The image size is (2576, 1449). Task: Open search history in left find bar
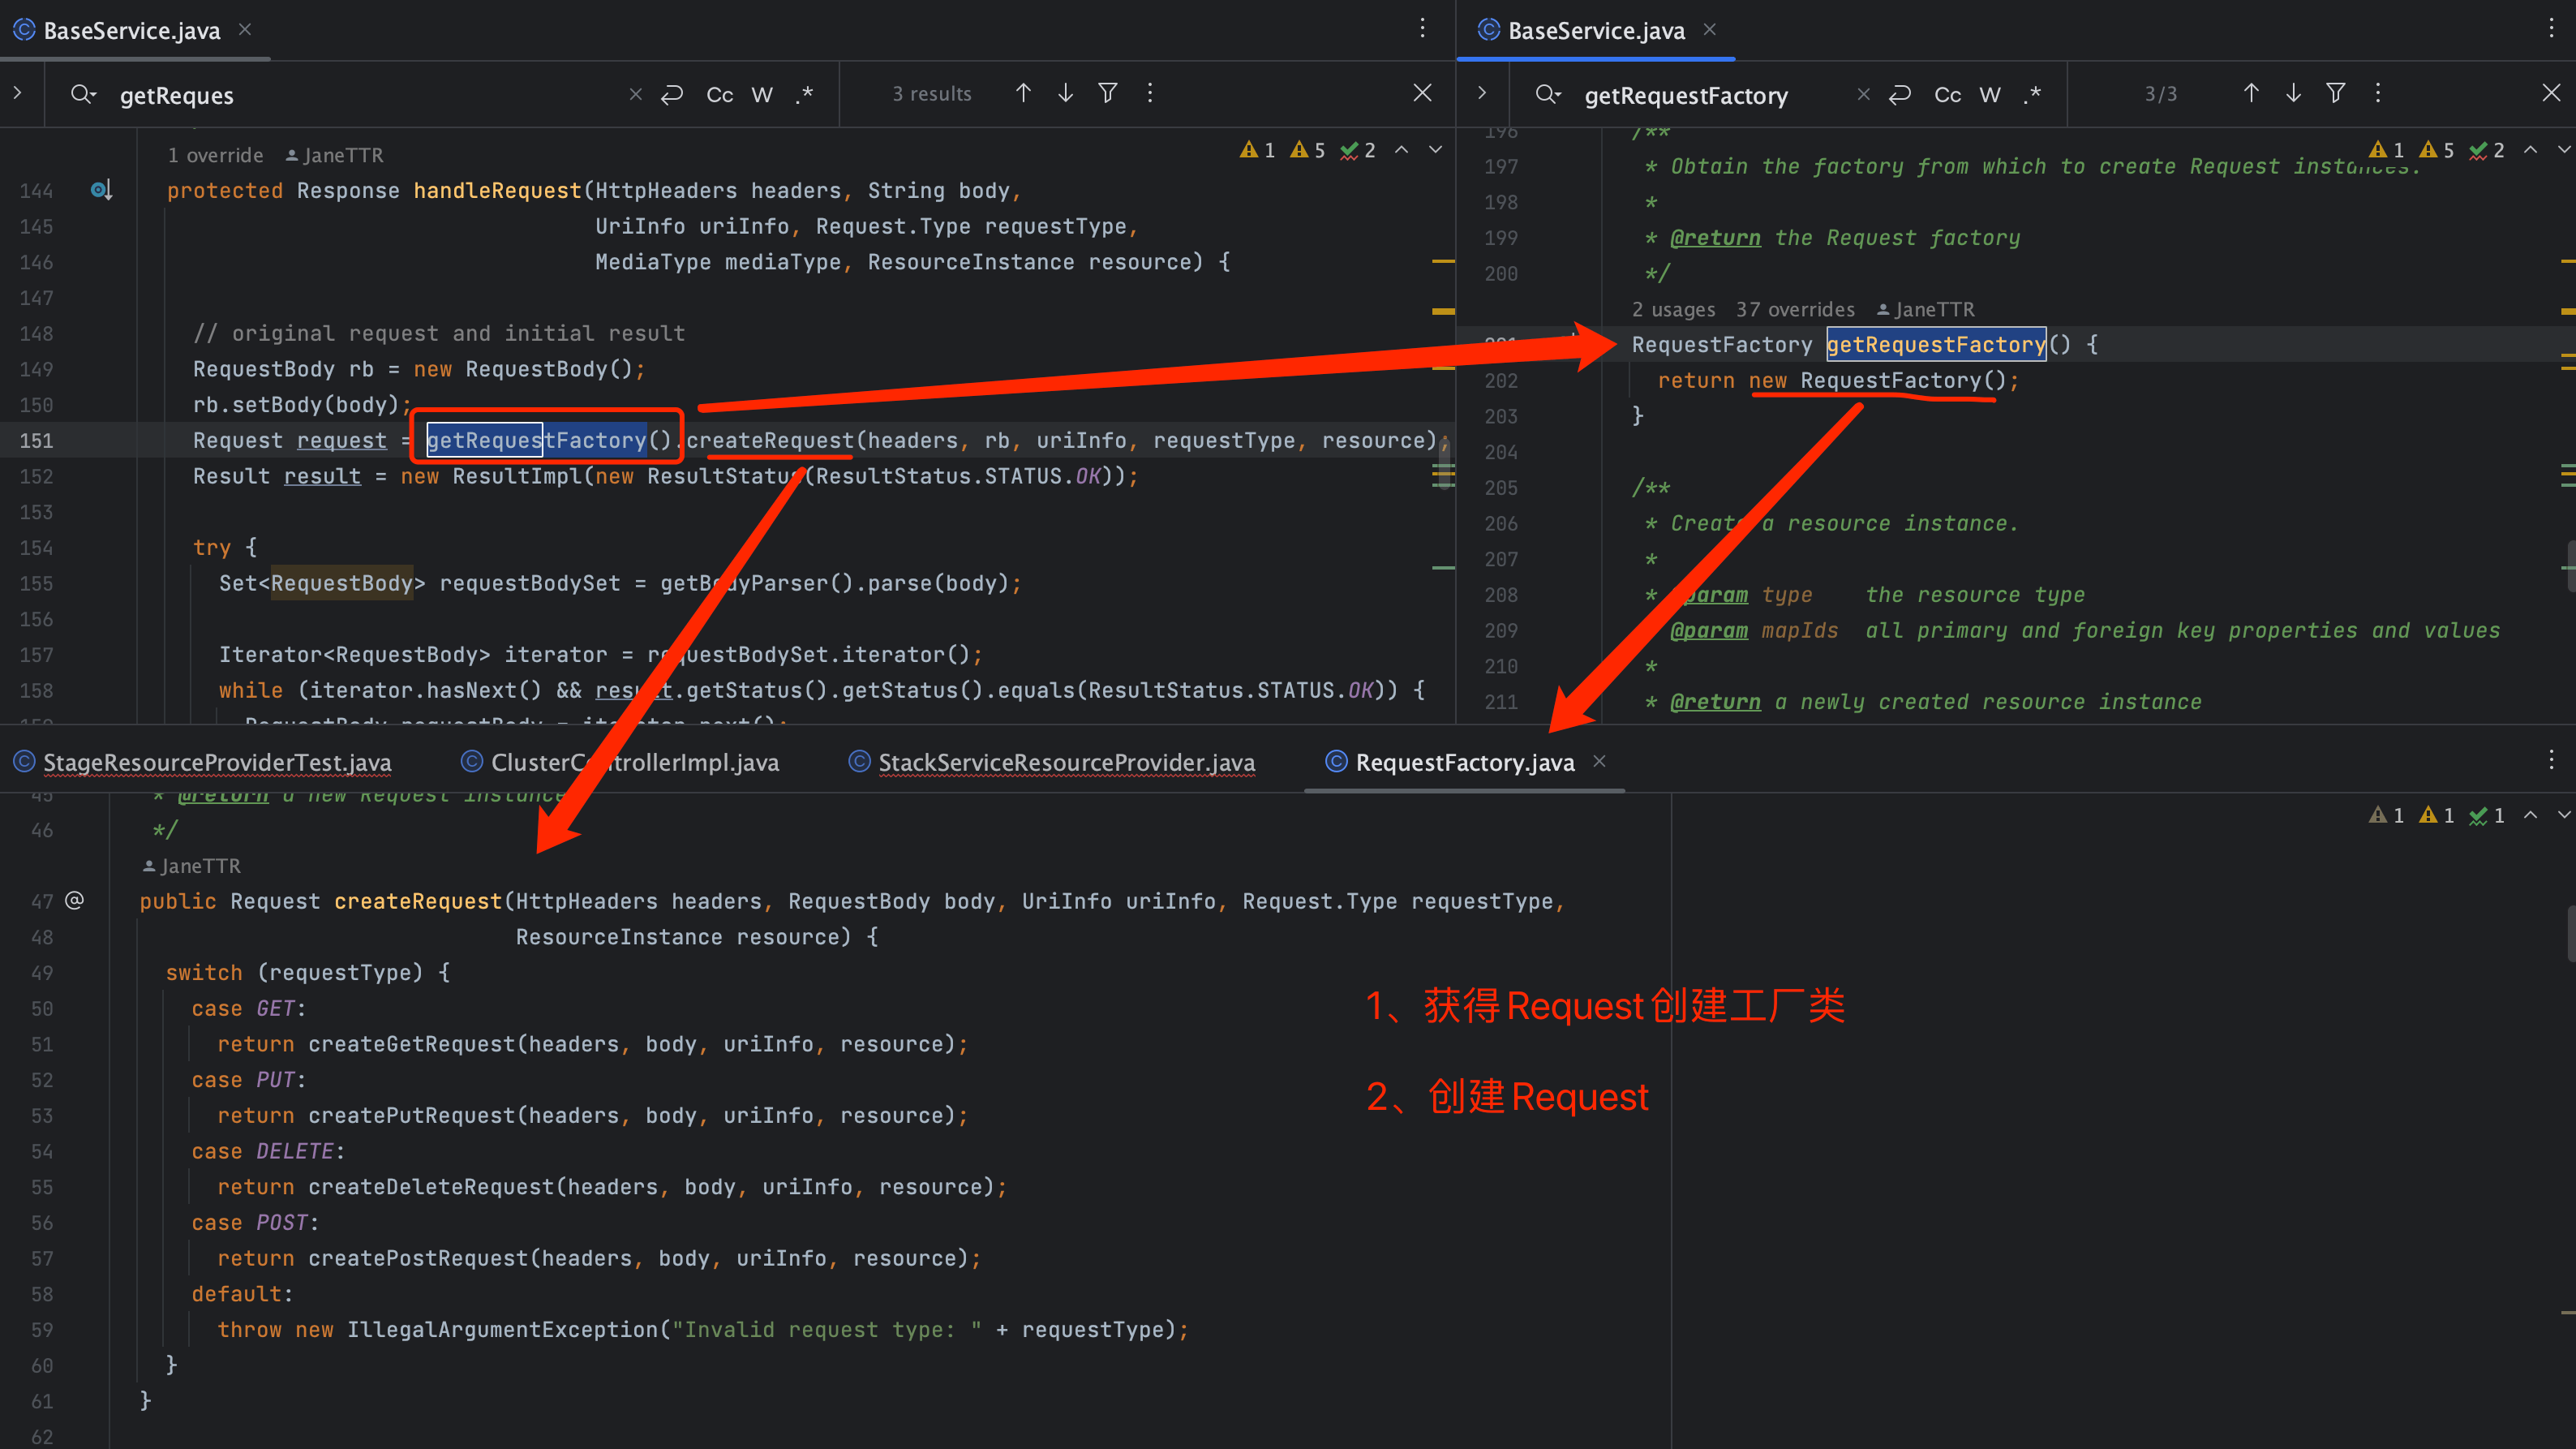83,94
